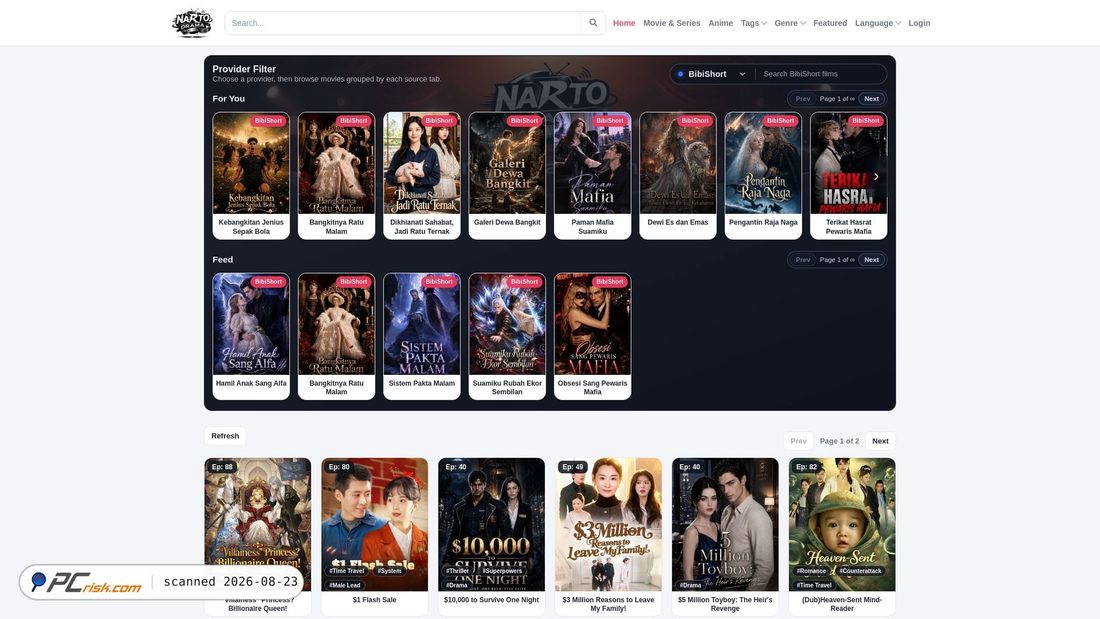Open Paman Mafia Suamiku card
This screenshot has height=619, width=1100.
pyautogui.click(x=593, y=175)
